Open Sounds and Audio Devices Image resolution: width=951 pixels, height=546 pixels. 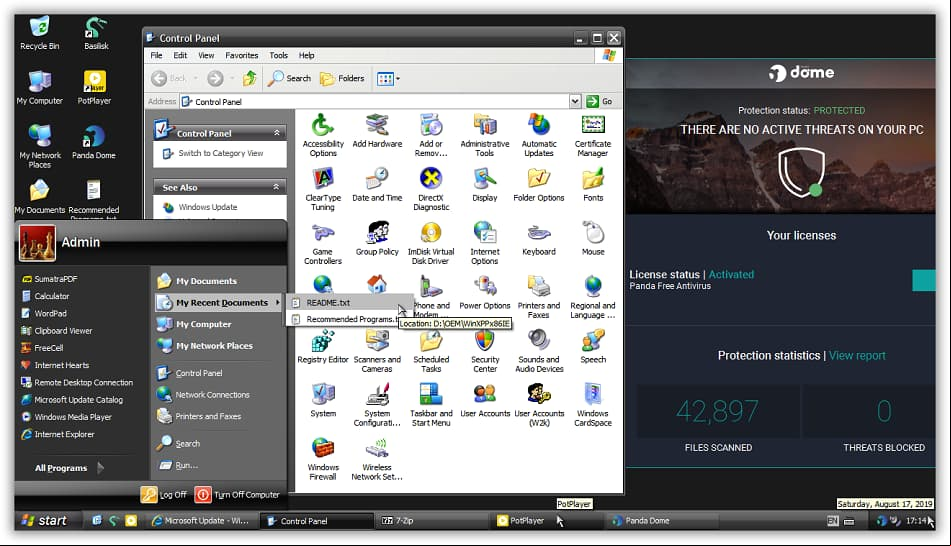539,351
